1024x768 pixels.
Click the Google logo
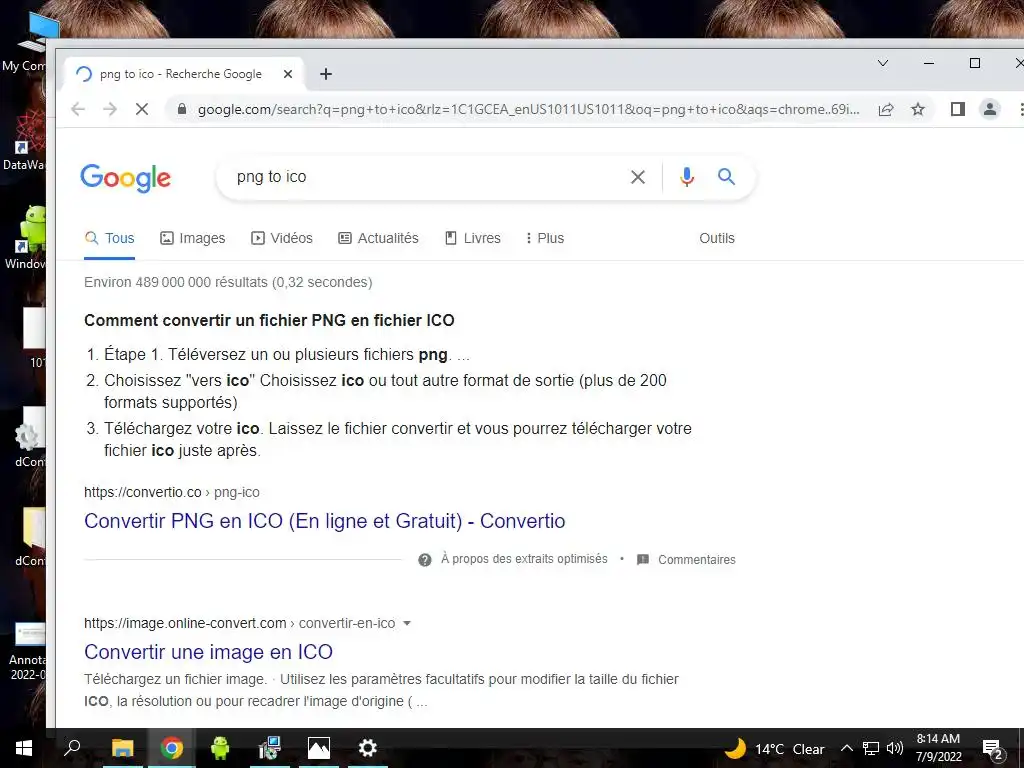(x=125, y=178)
